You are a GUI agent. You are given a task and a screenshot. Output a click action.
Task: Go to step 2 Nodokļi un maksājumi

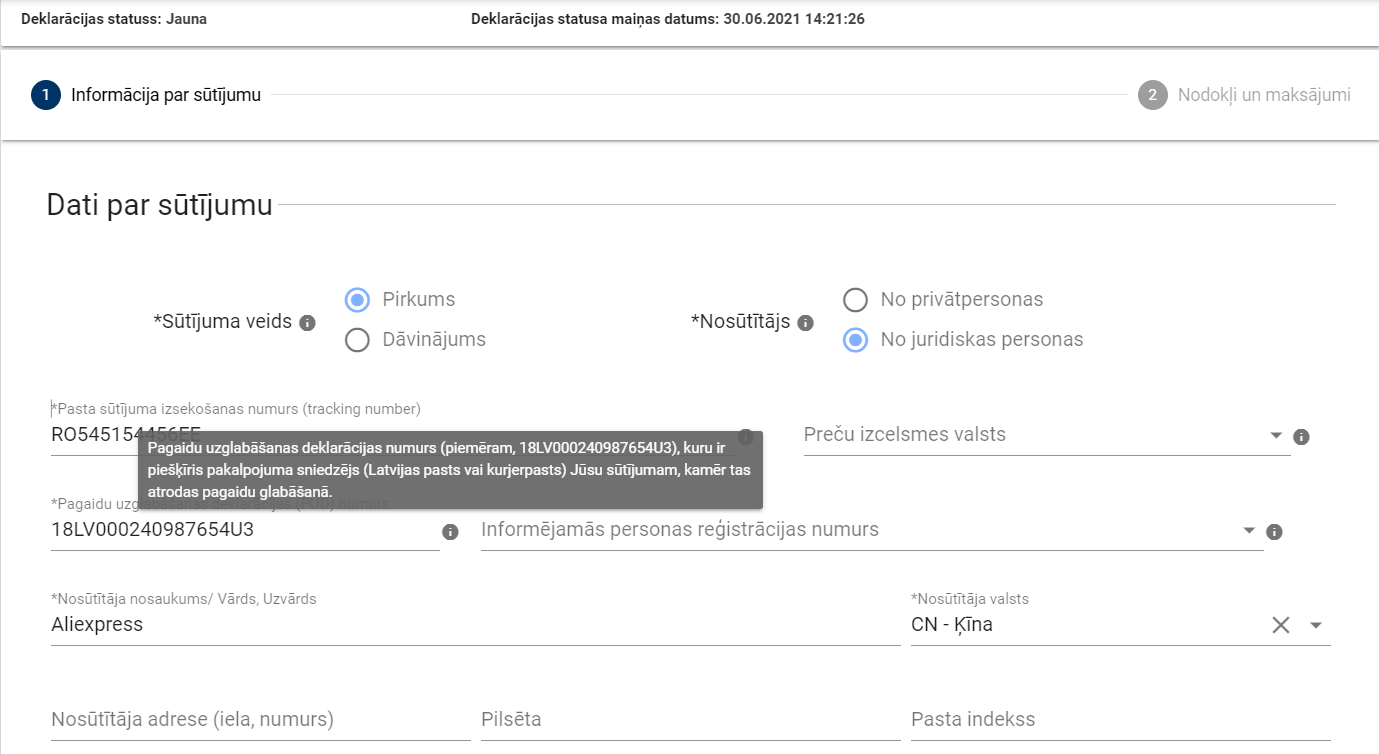point(1244,95)
